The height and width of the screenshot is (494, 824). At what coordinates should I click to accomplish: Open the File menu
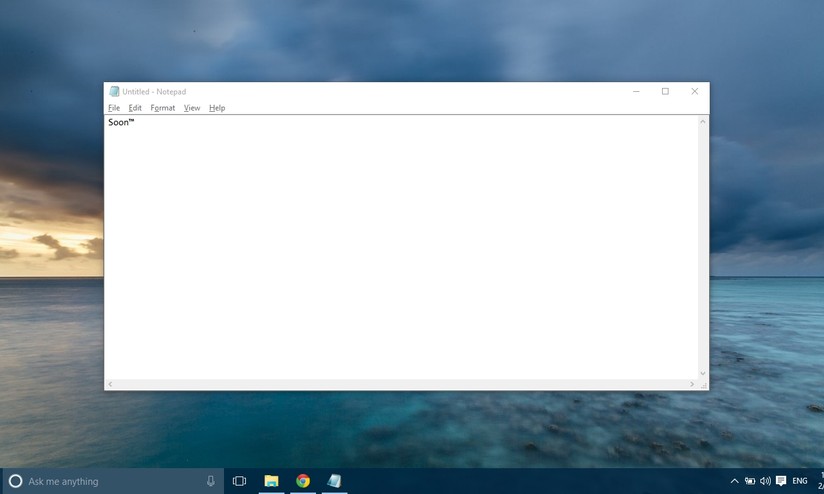click(x=114, y=108)
